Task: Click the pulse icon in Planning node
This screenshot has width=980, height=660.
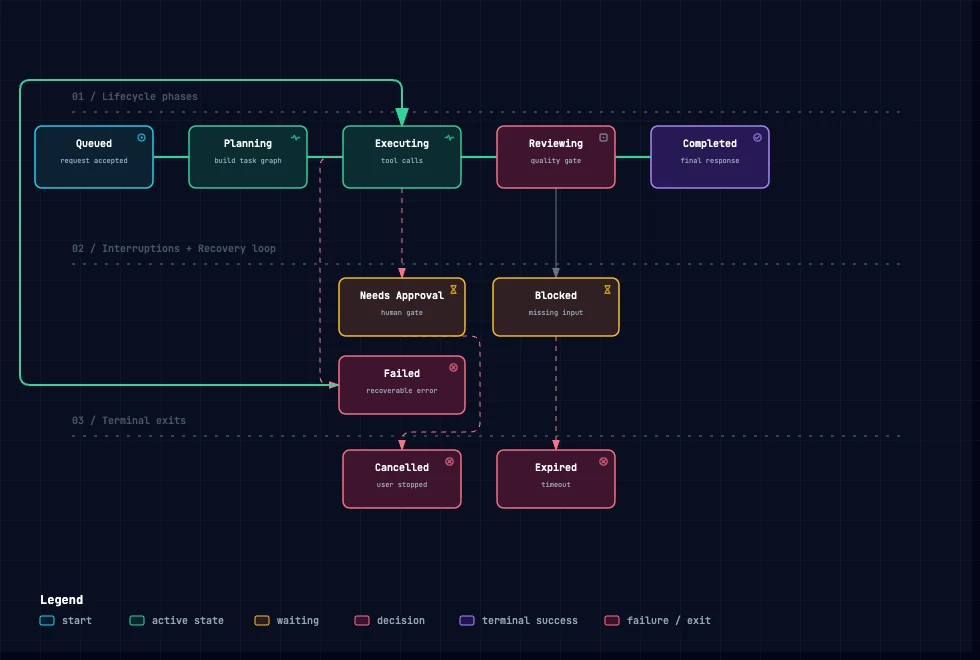Action: click(296, 138)
